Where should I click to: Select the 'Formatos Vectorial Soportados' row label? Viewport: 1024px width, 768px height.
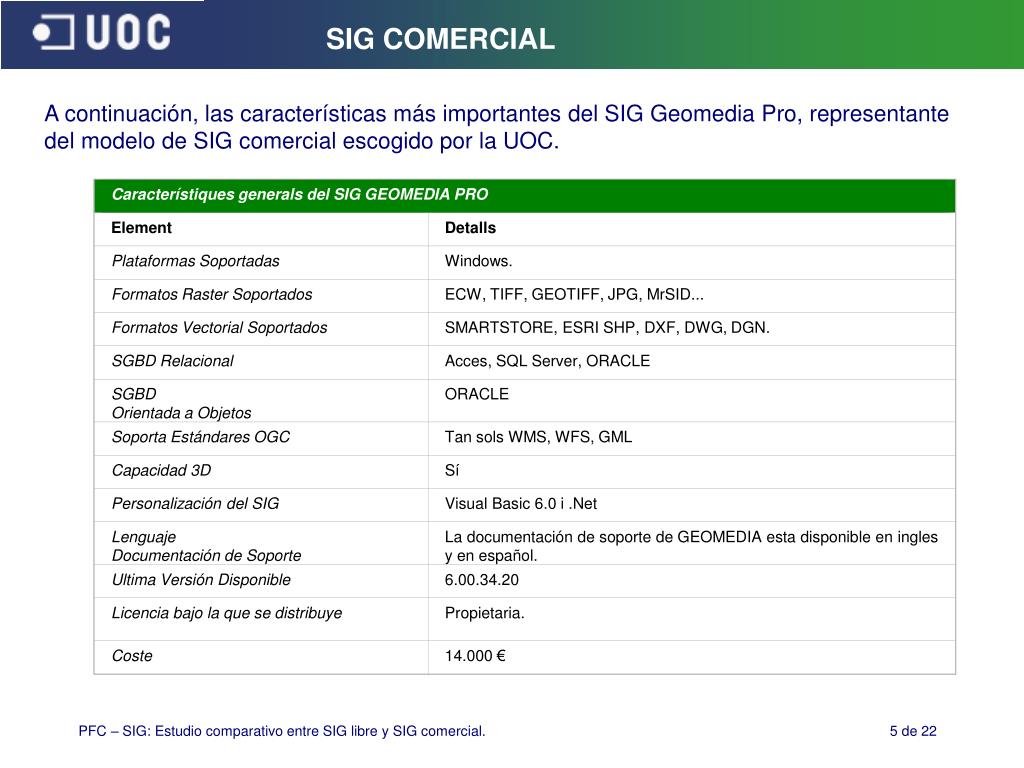click(x=219, y=328)
